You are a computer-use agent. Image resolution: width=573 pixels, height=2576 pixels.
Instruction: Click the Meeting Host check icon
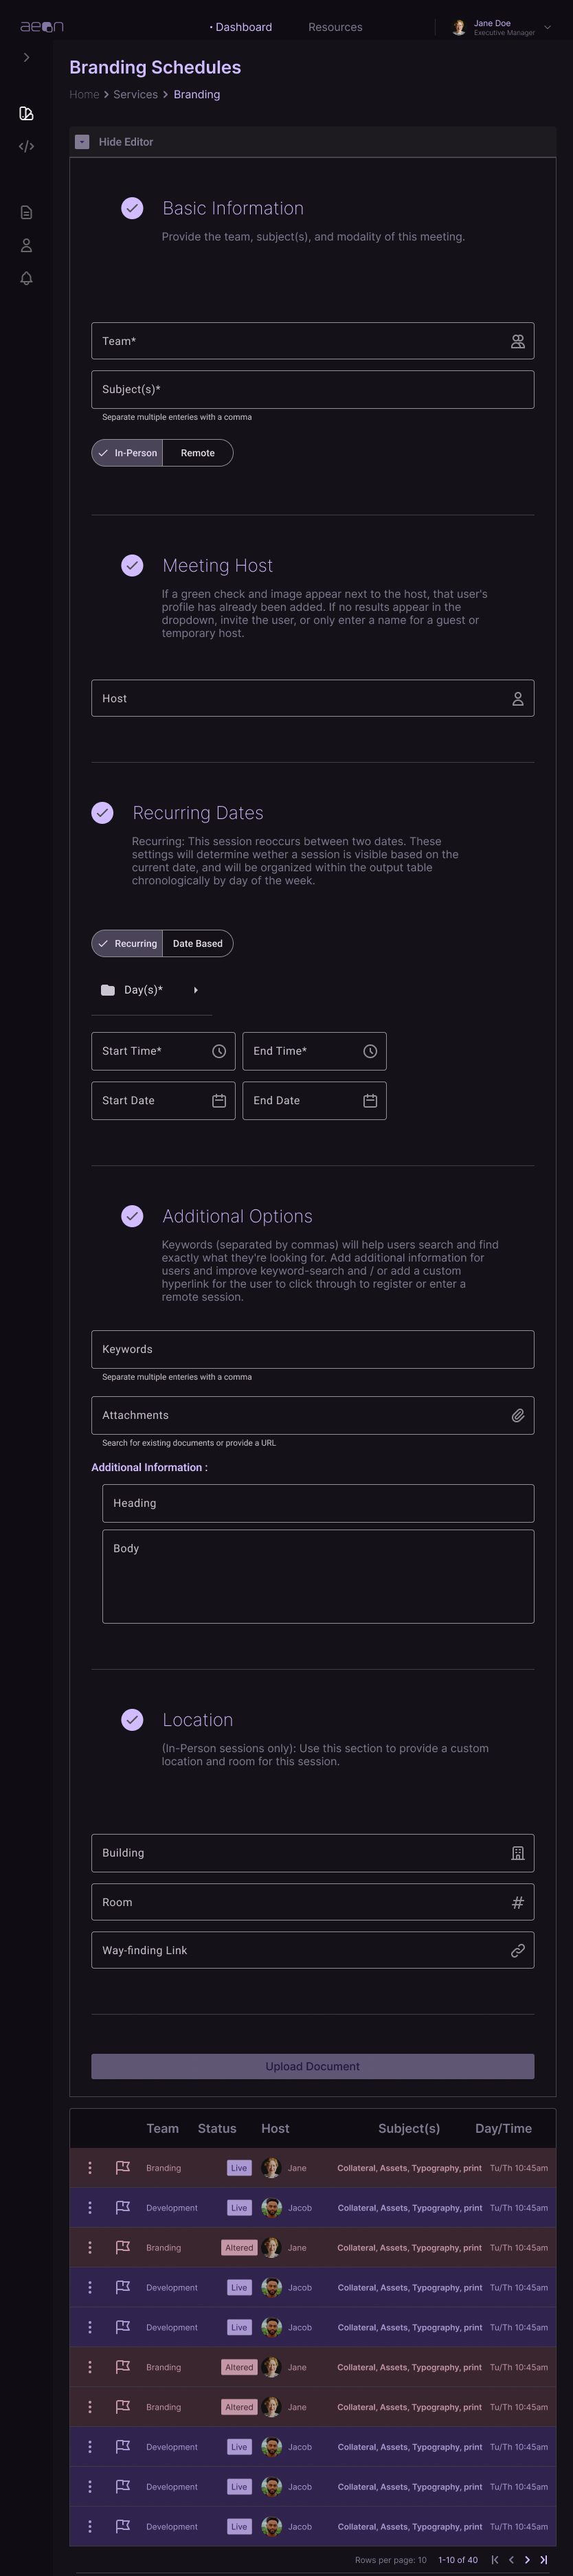coord(132,565)
